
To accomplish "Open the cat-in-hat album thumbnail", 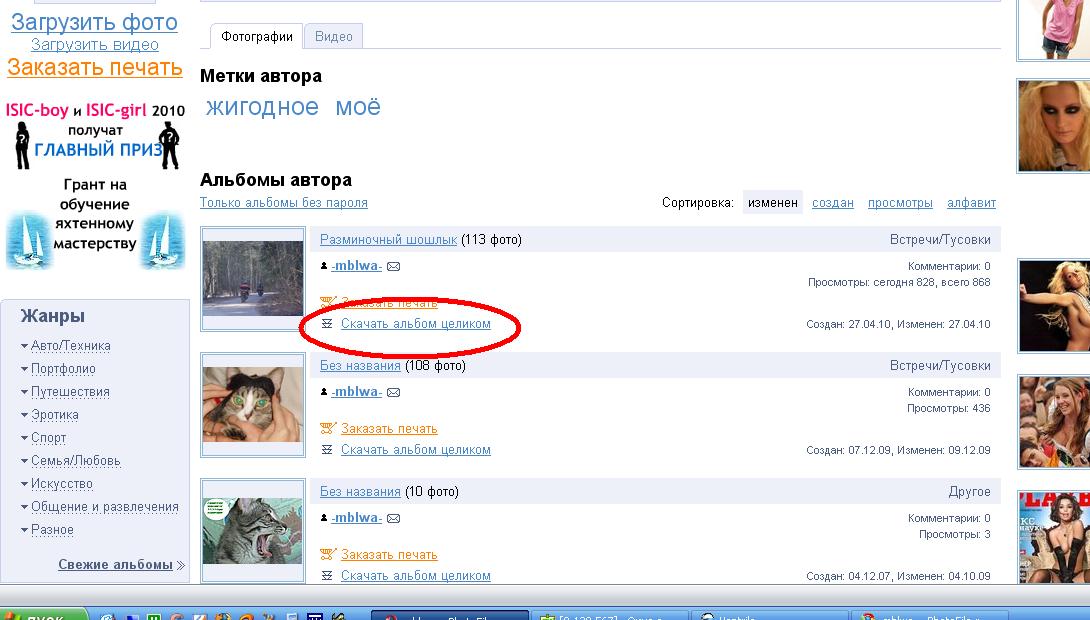I will tap(253, 403).
